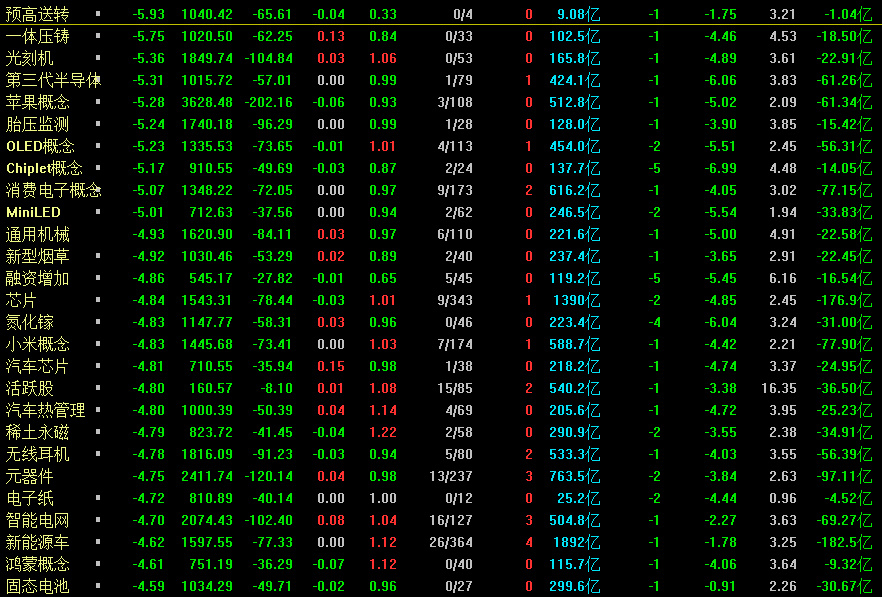Open the Chiplet概念 sector
Screen dimensions: 882x597
pos(44,168)
